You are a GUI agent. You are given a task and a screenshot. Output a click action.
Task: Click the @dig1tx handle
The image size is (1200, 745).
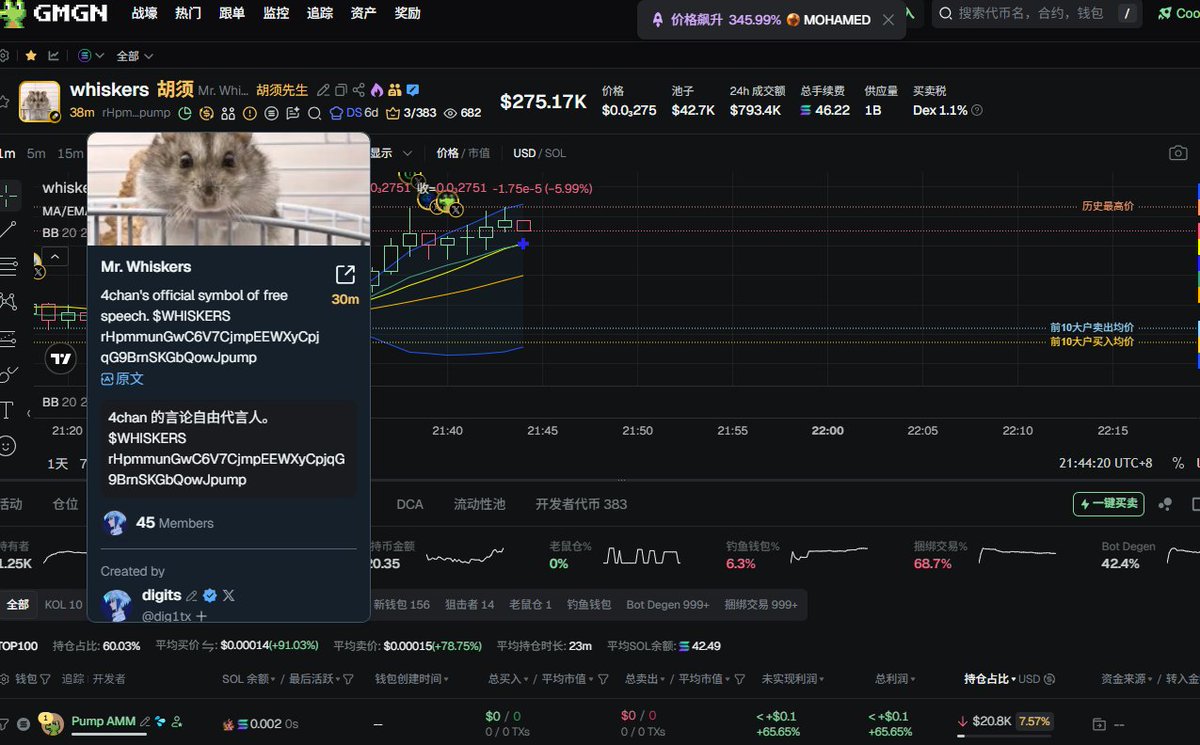[167, 616]
